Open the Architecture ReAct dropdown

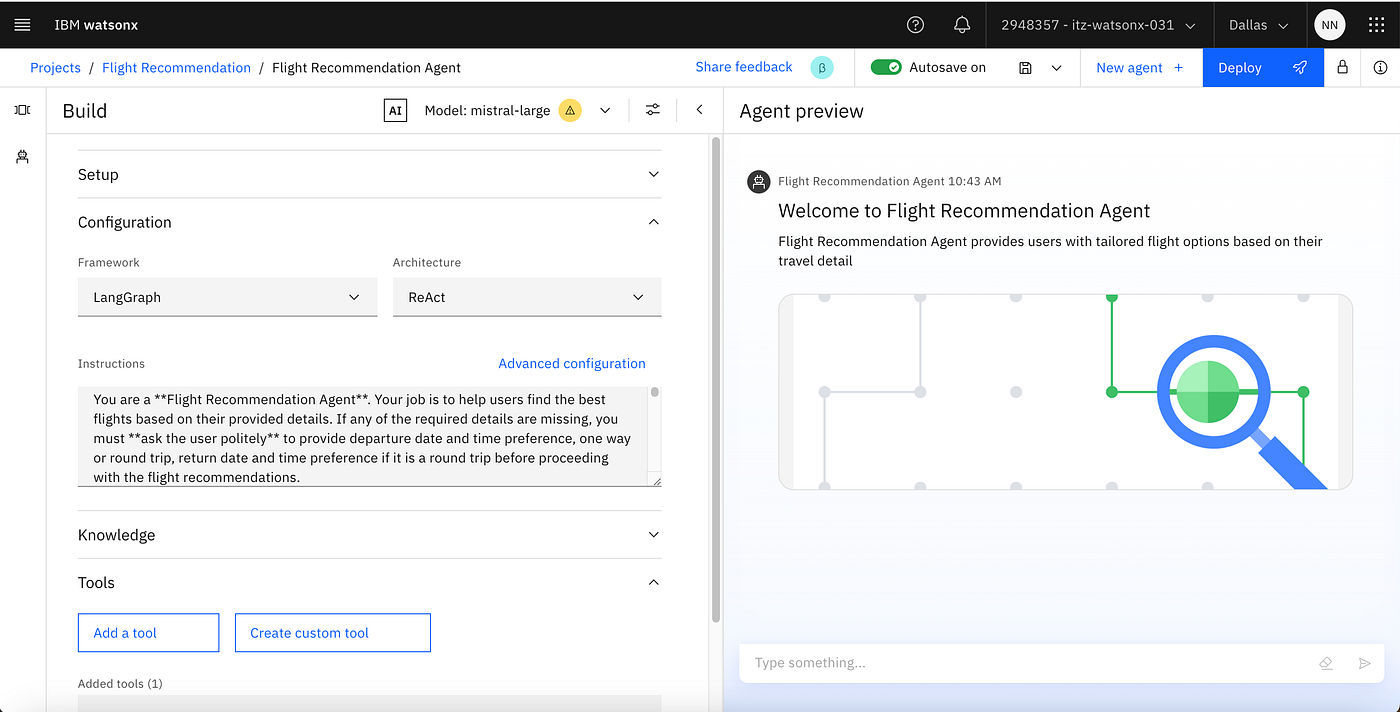(x=527, y=297)
